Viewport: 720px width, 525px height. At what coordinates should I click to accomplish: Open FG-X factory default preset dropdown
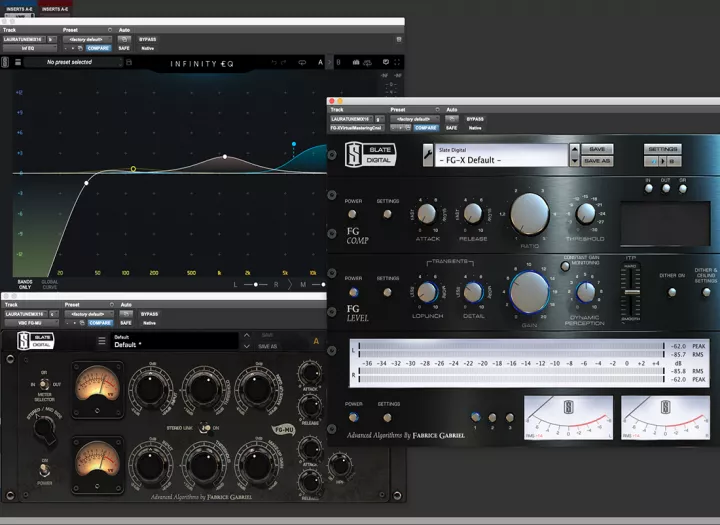[x=414, y=119]
